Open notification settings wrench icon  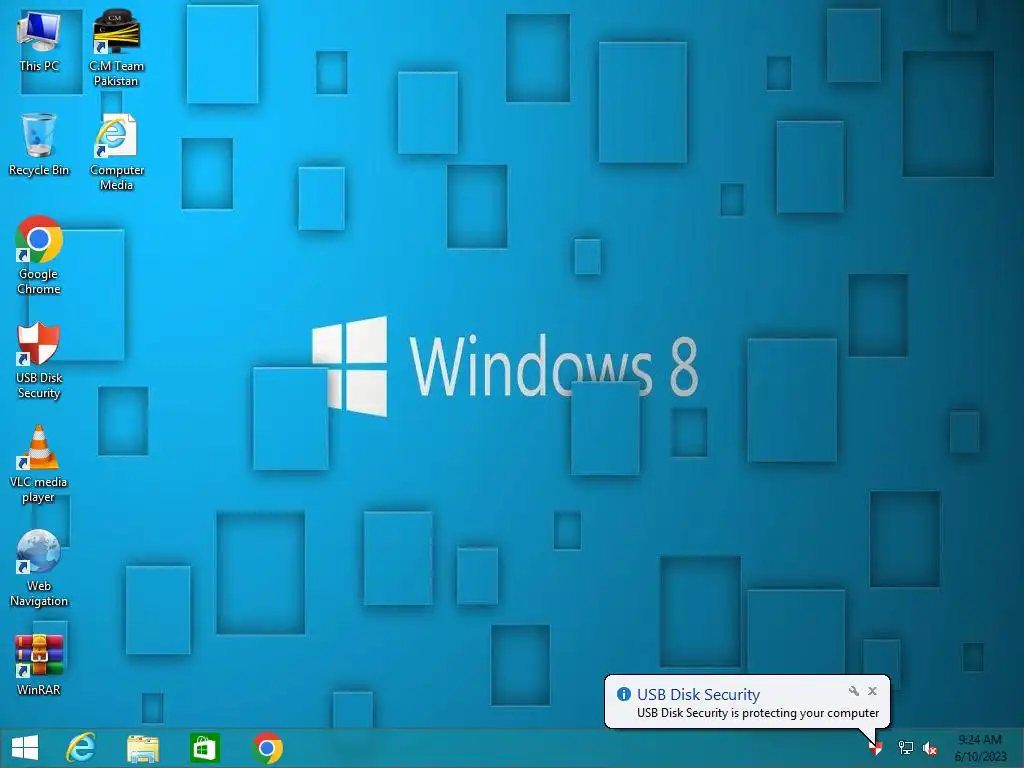(x=854, y=691)
